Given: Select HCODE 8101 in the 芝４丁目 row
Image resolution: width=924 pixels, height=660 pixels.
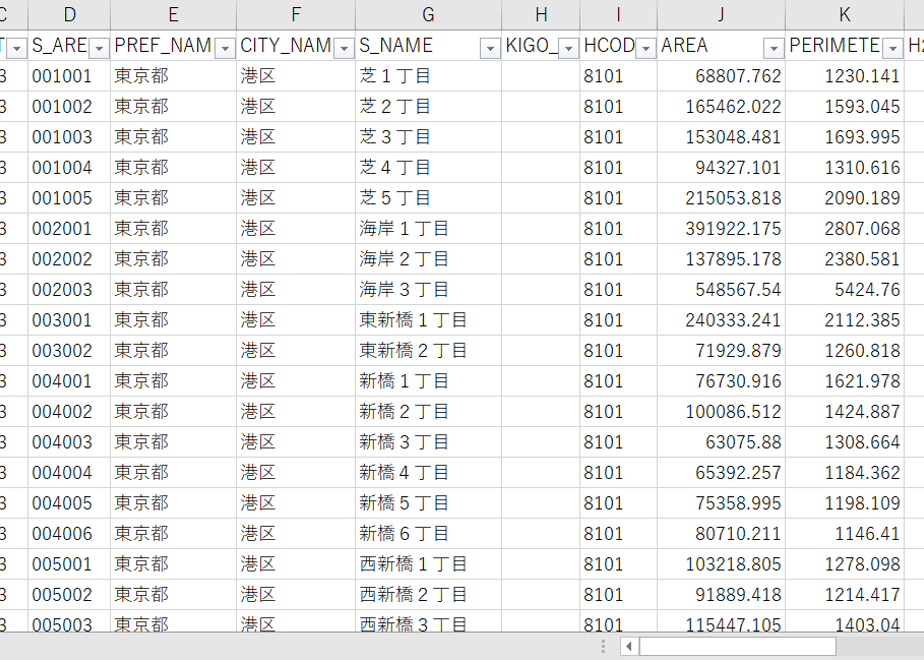Looking at the screenshot, I should (618, 167).
